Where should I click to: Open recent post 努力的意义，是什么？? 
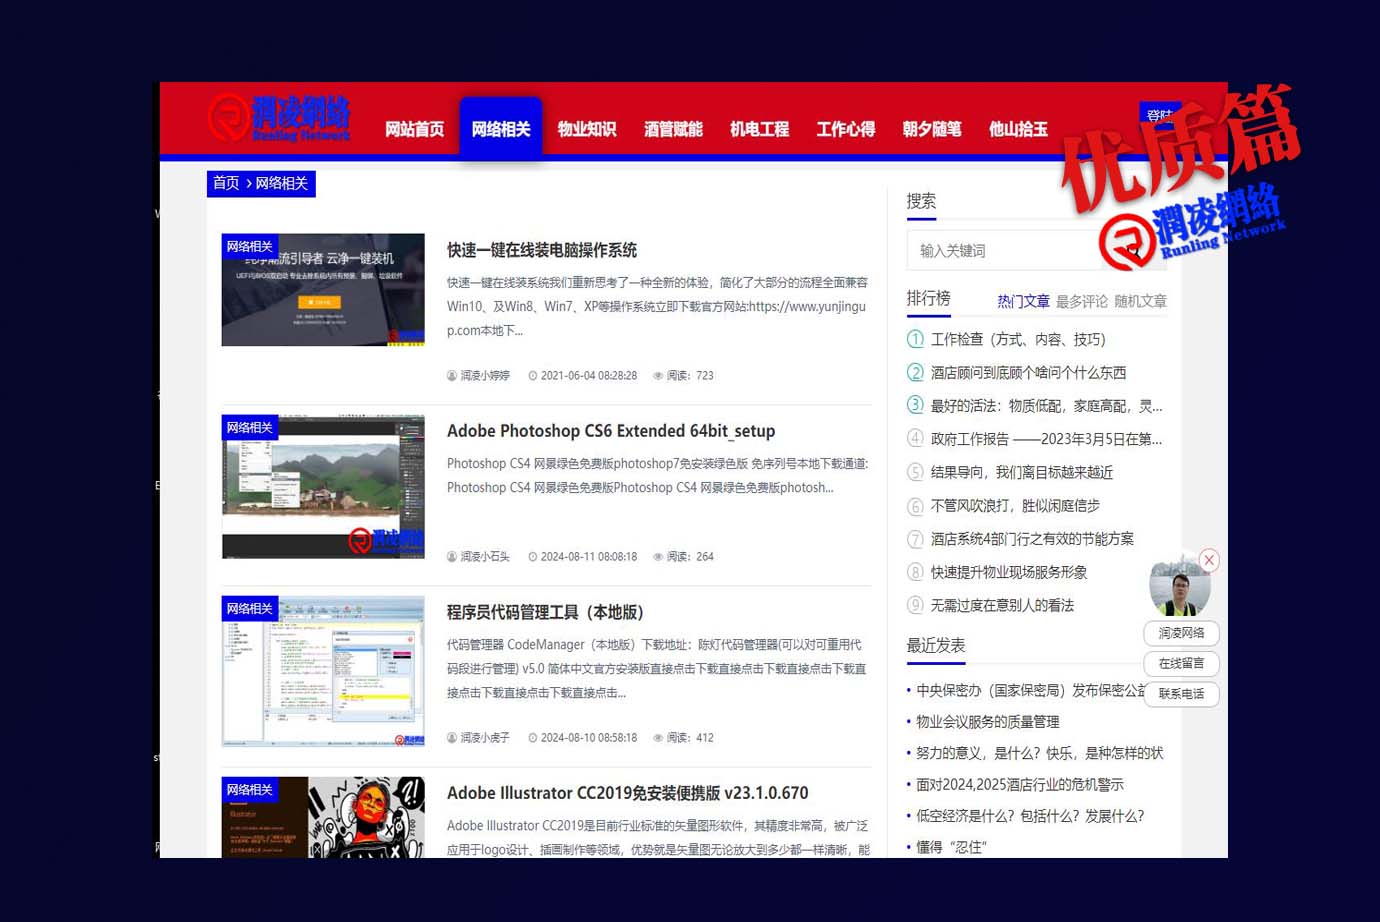pyautogui.click(x=1039, y=753)
